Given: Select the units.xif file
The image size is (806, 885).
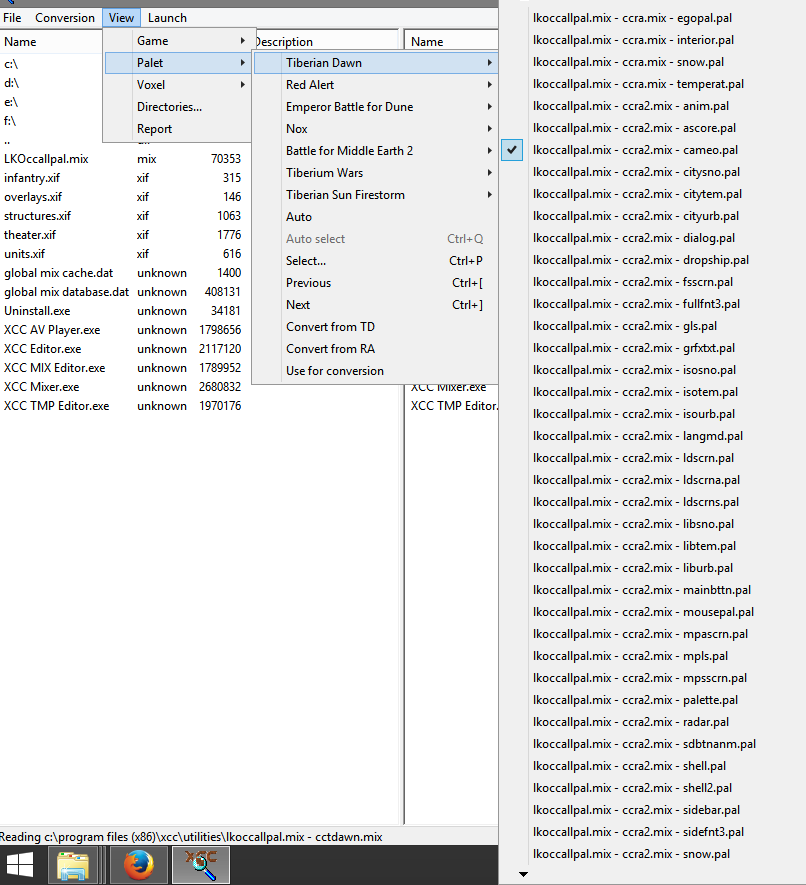Looking at the screenshot, I should point(25,254).
